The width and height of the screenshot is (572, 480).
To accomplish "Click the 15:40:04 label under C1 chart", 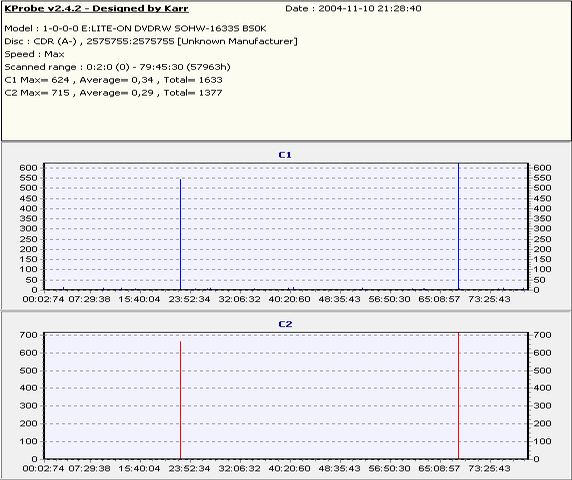I will tap(139, 299).
